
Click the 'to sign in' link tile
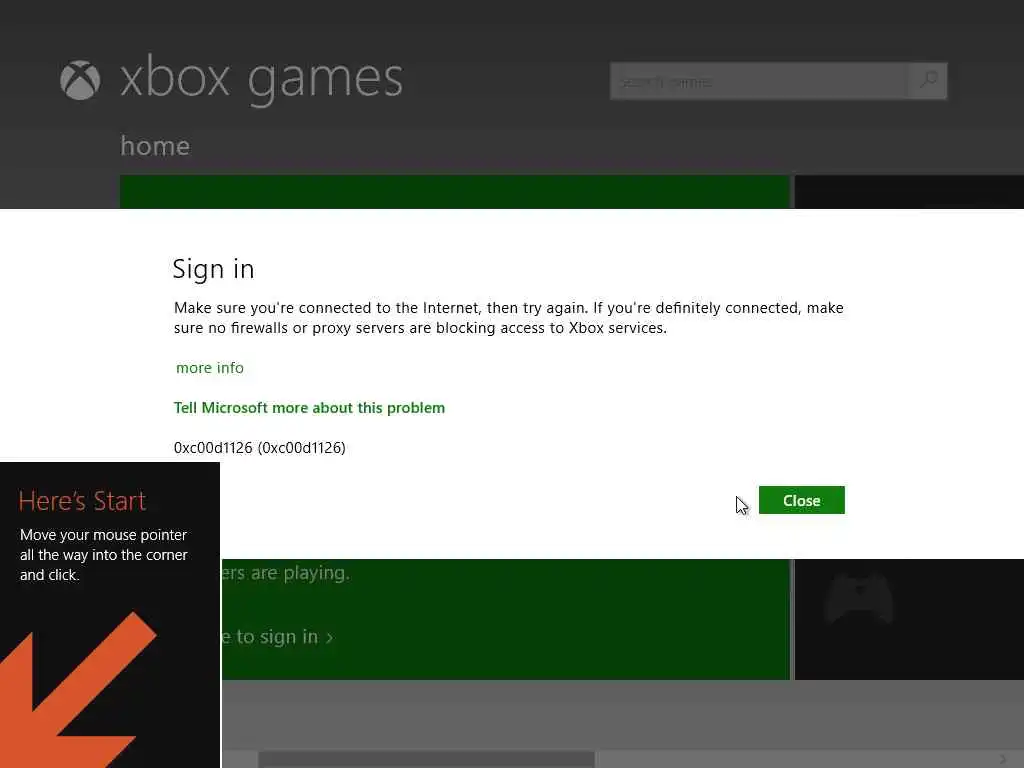click(x=278, y=637)
